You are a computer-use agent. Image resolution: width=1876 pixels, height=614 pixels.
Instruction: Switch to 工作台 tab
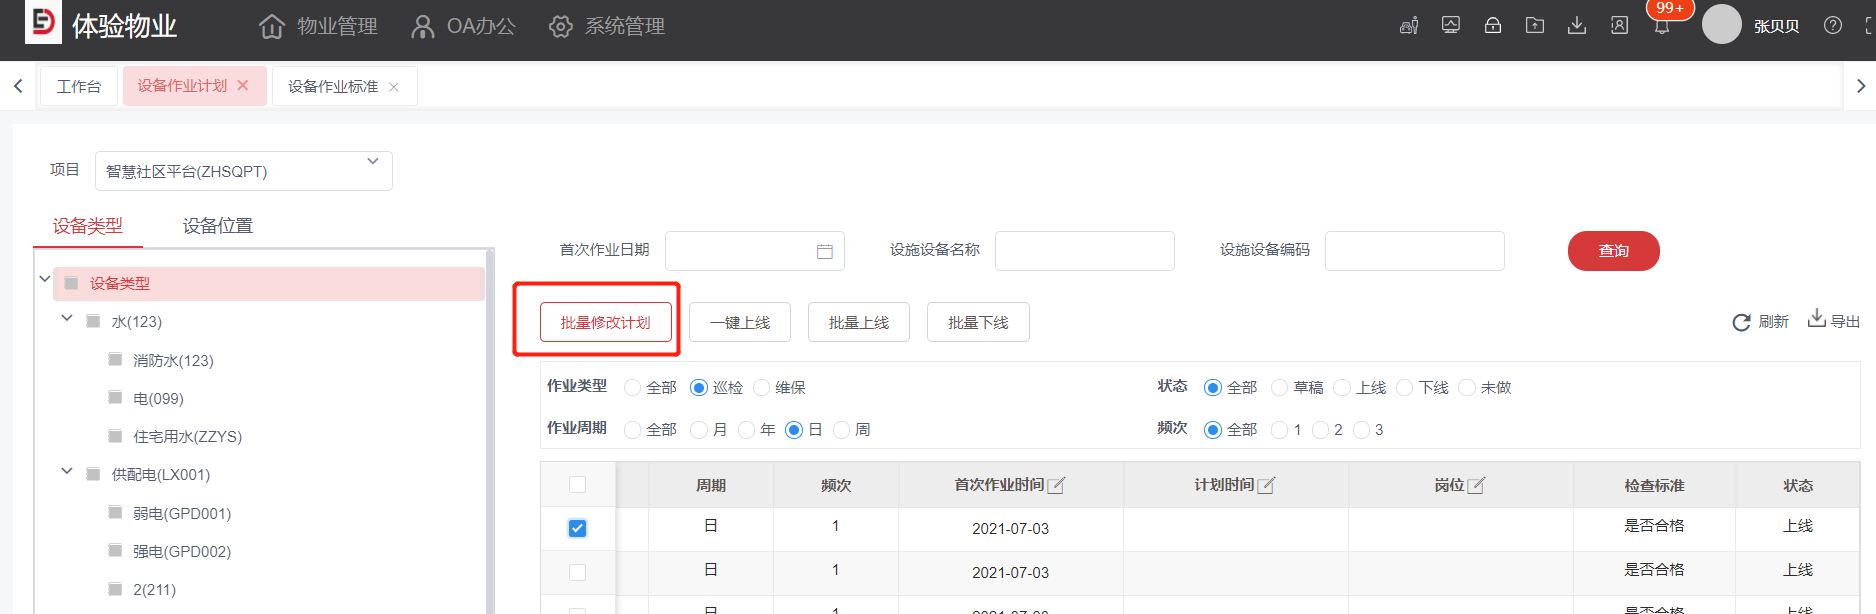tap(79, 86)
